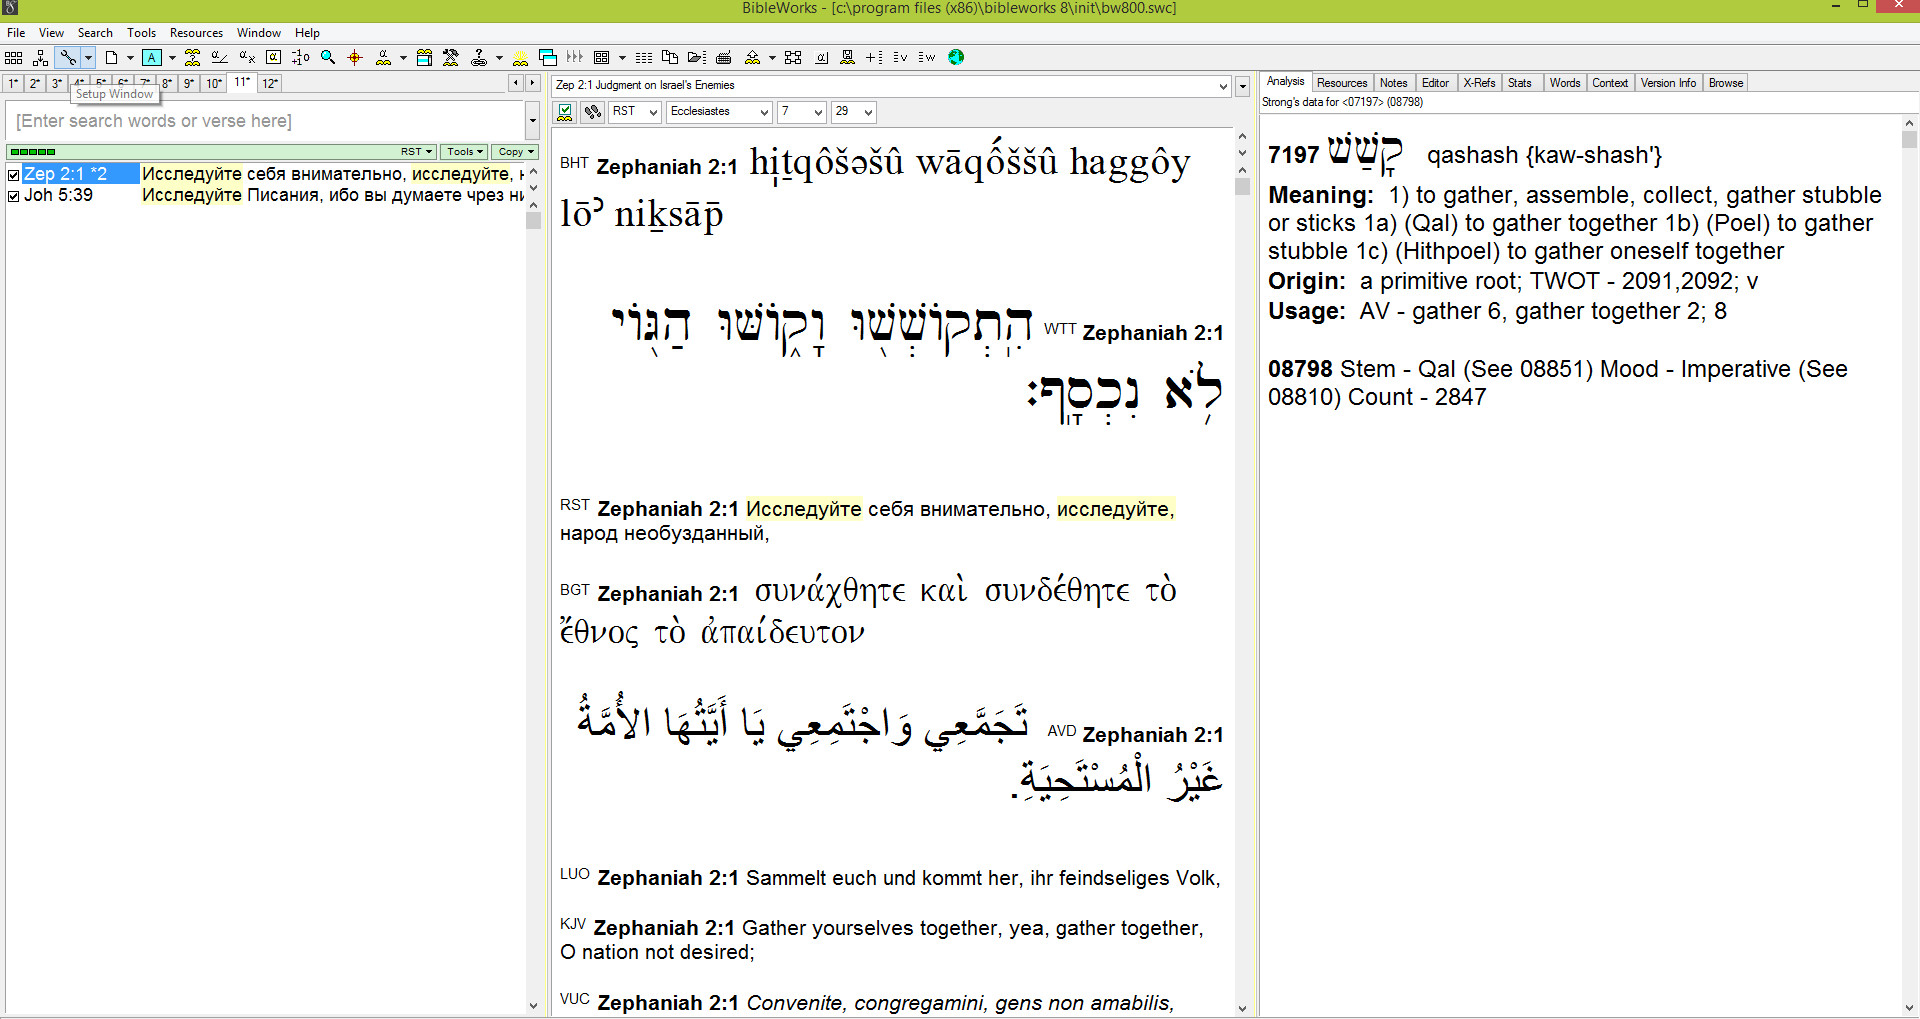The image size is (1920, 1019).
Task: Click the list-with-w toolbar icon
Action: tap(927, 57)
